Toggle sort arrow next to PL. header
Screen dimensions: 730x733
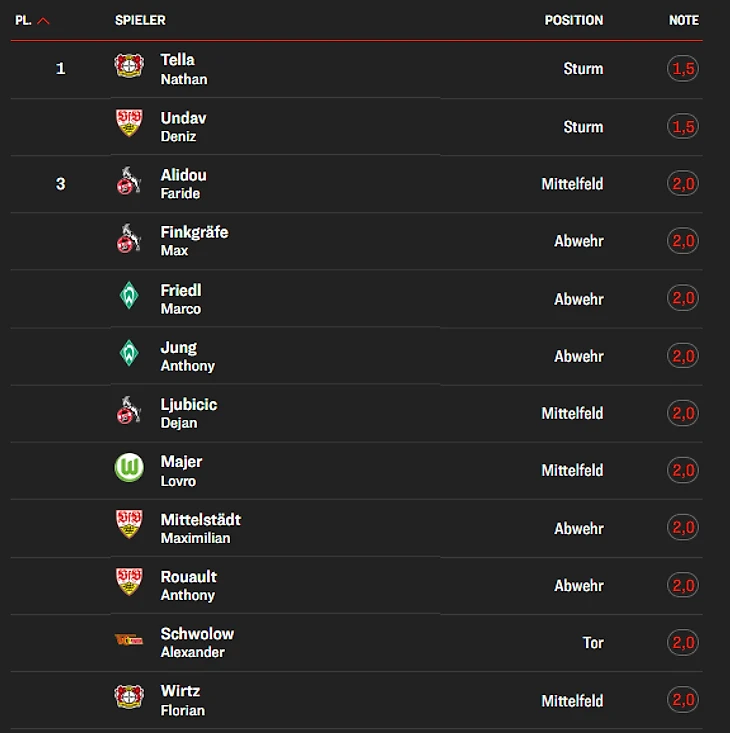click(x=43, y=21)
